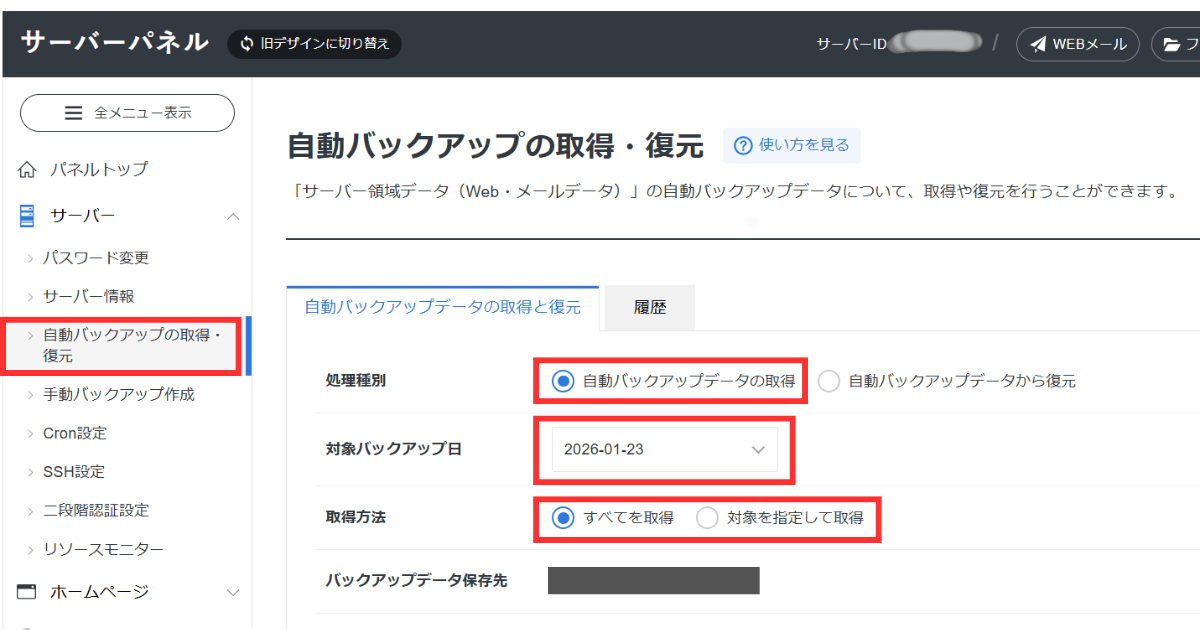The height and width of the screenshot is (630, 1200).
Task: Click the server icon beside サーバー
Action: (x=27, y=216)
